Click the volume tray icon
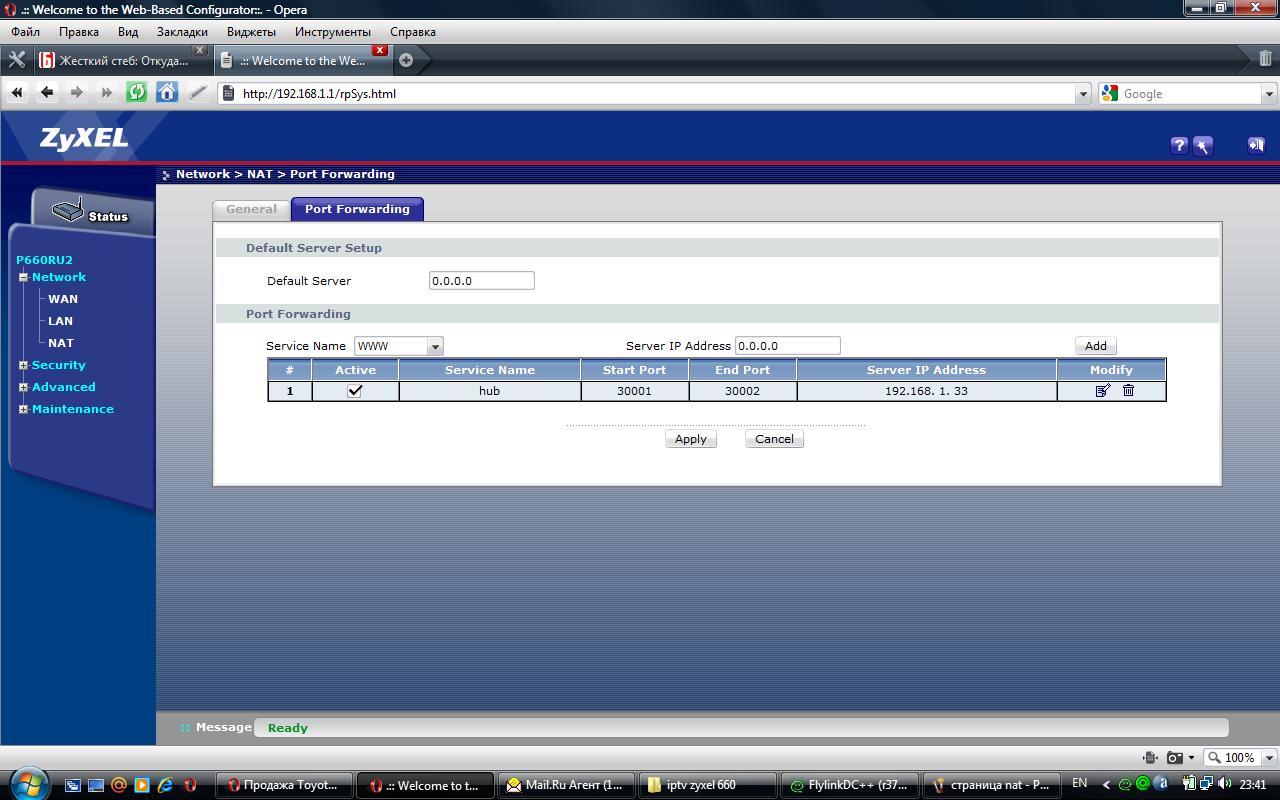The width and height of the screenshot is (1280, 800). pos(1225,784)
